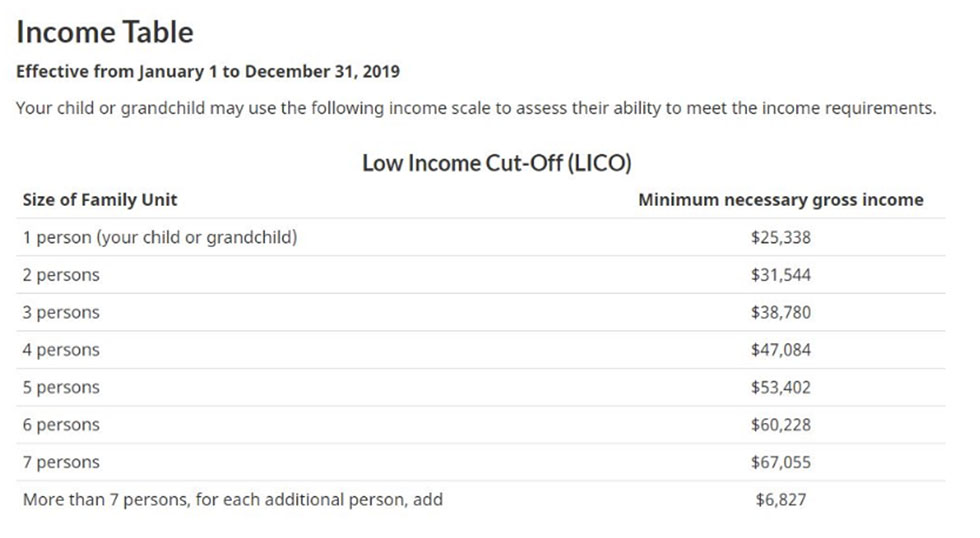The width and height of the screenshot is (980, 538).
Task: Select the 1 person row label
Action: (160, 237)
